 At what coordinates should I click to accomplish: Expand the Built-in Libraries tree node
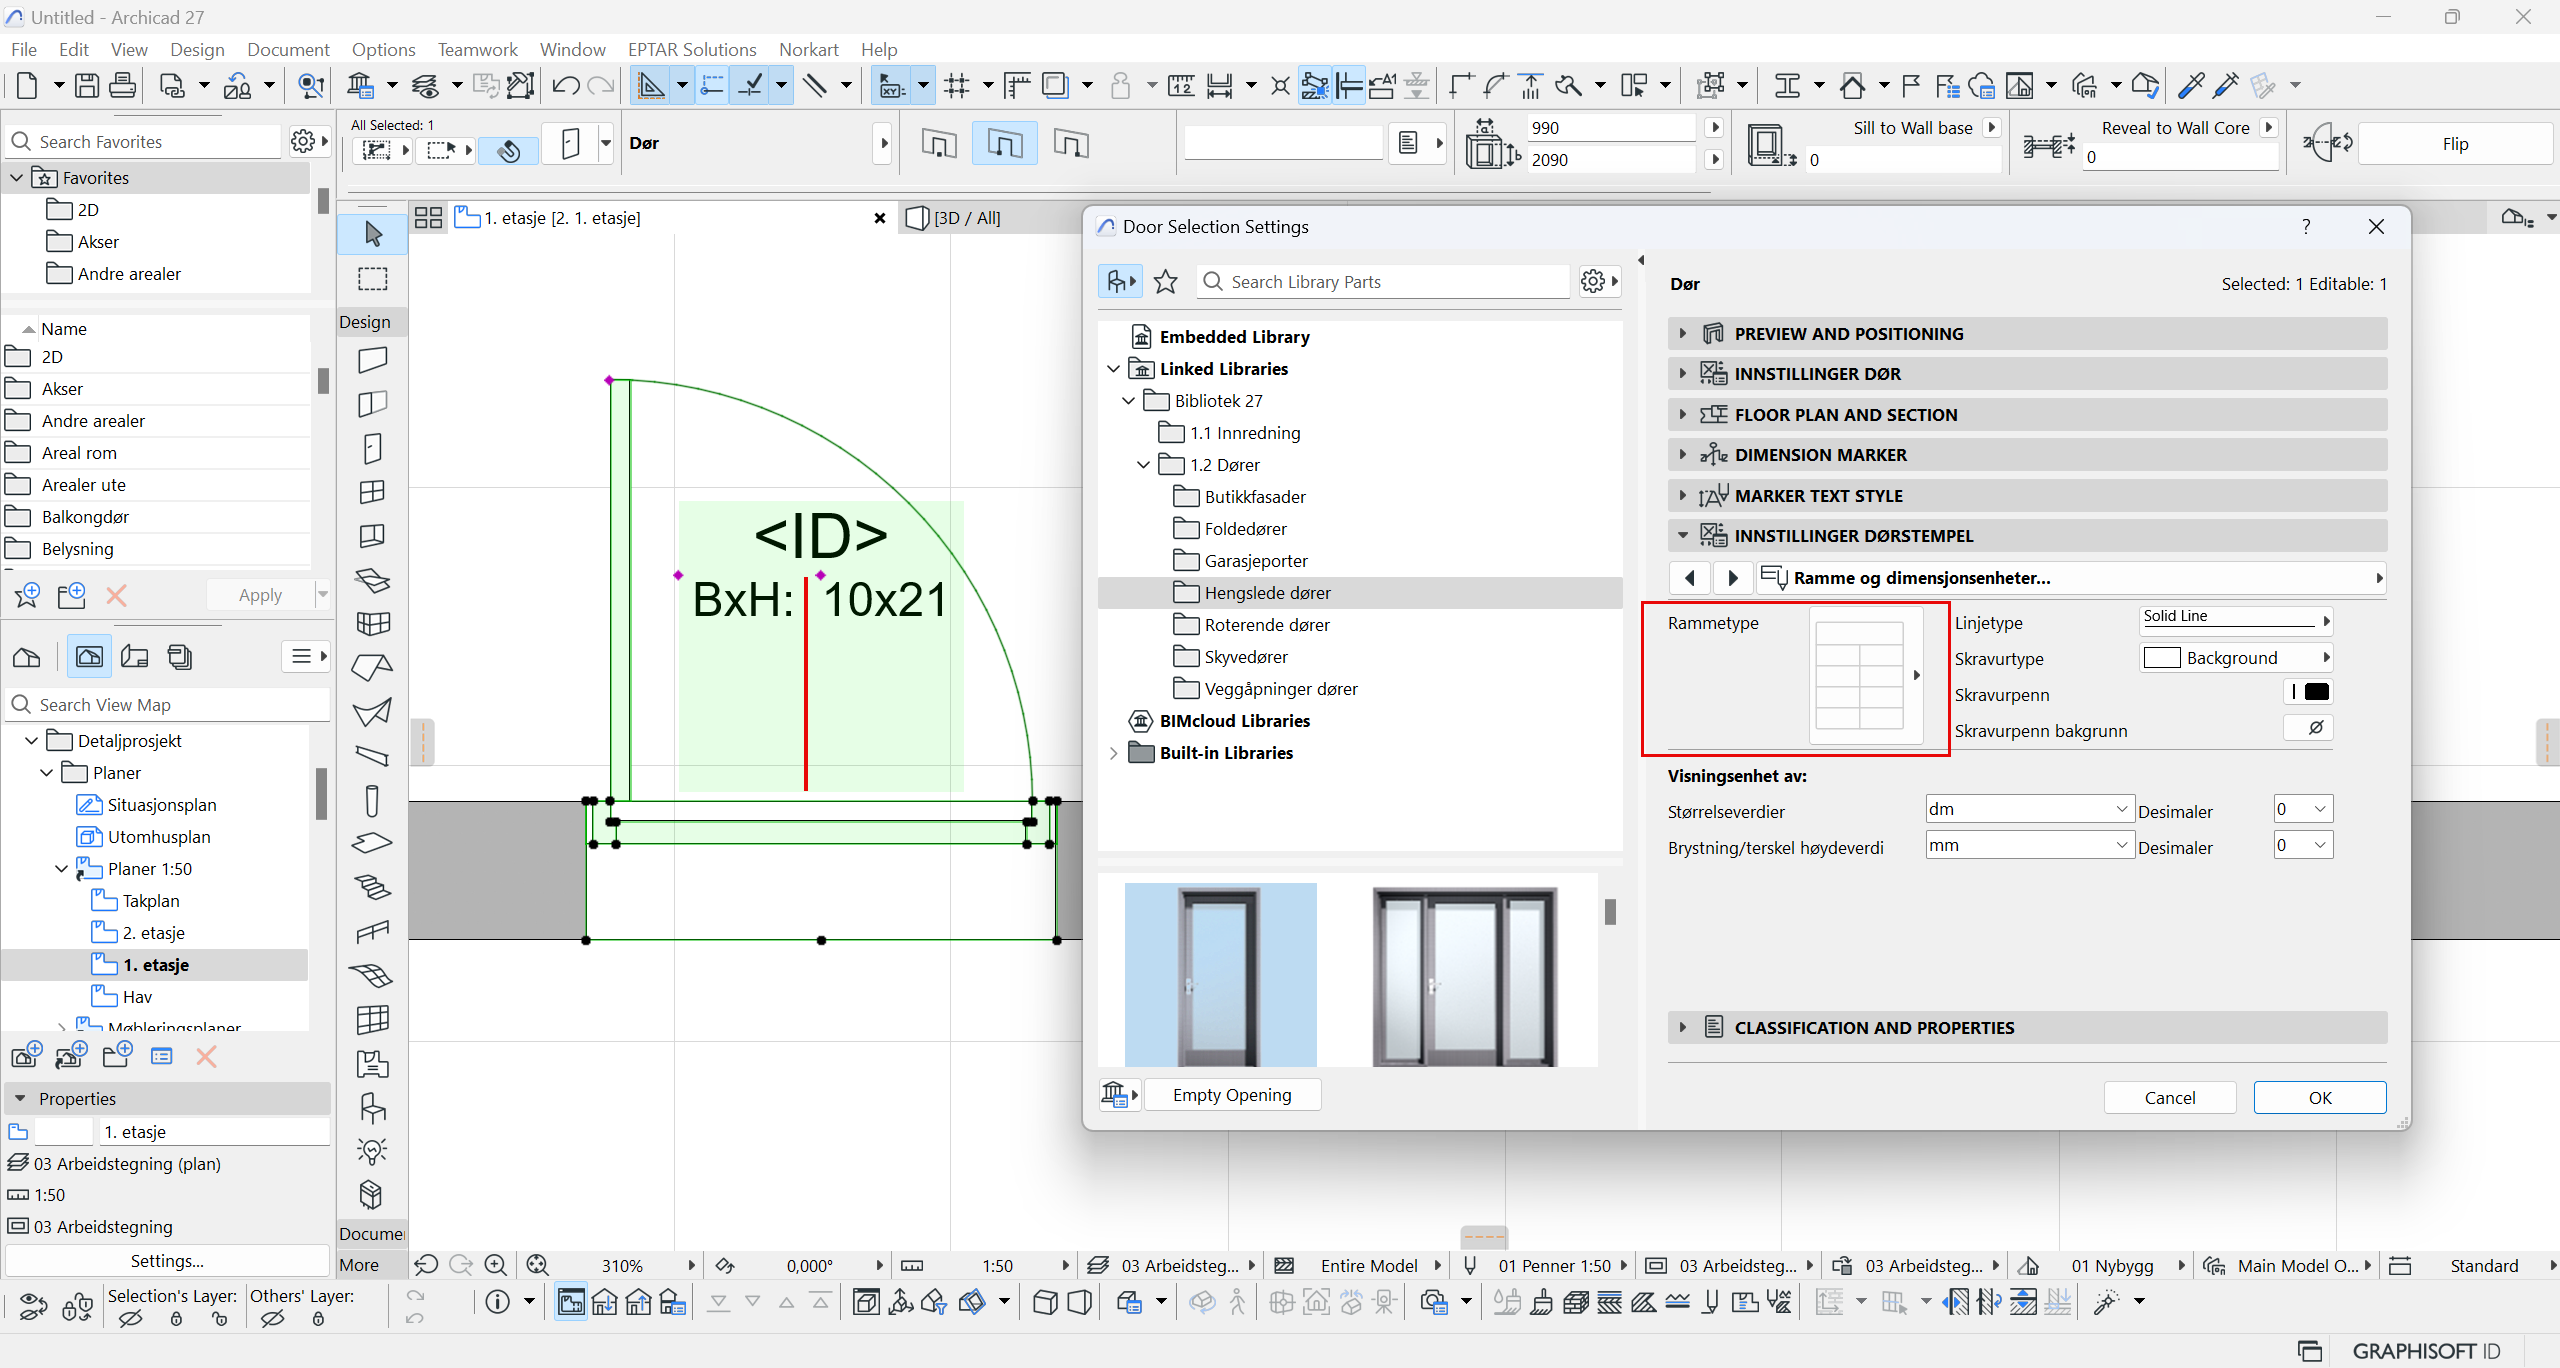(1114, 753)
